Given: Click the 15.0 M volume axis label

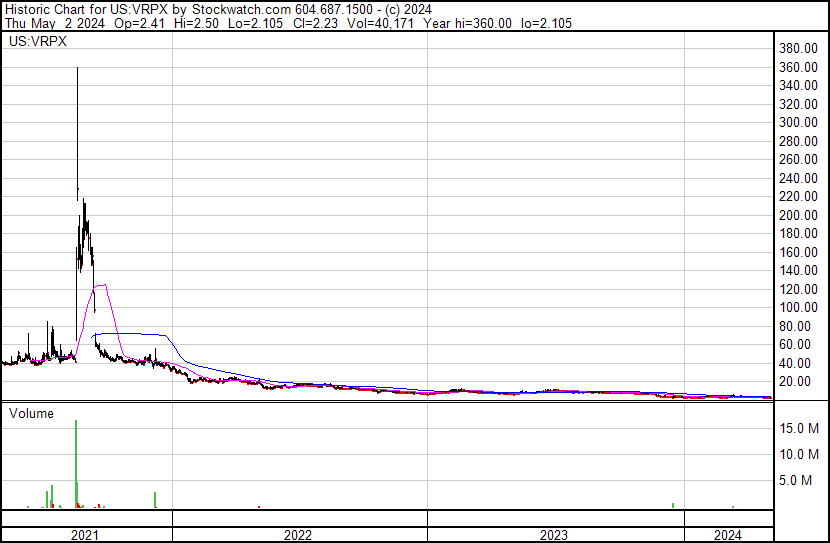Looking at the screenshot, I should (x=802, y=428).
